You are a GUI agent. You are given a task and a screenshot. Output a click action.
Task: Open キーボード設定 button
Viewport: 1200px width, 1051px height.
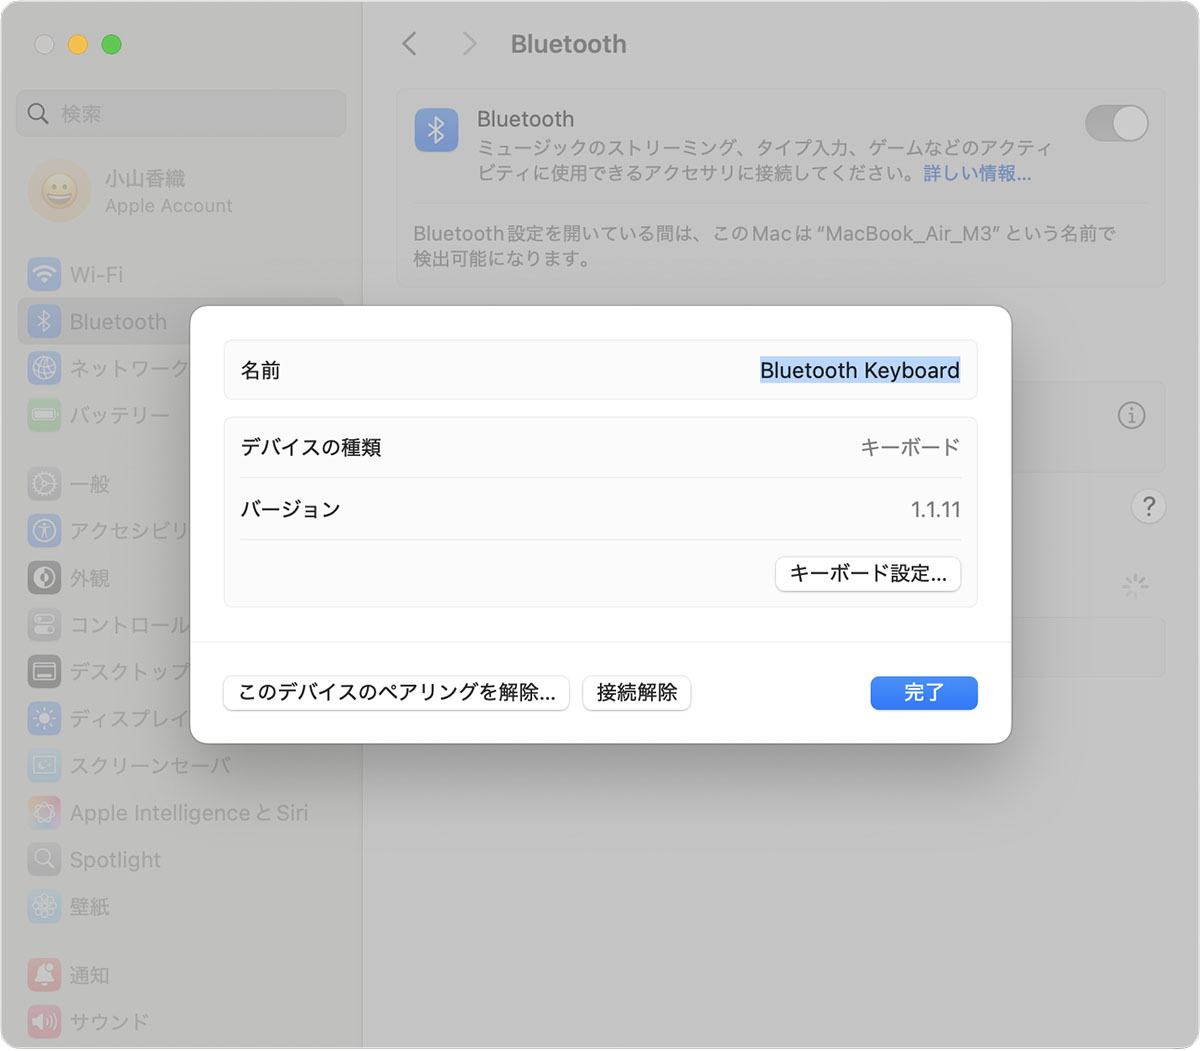[x=868, y=574]
